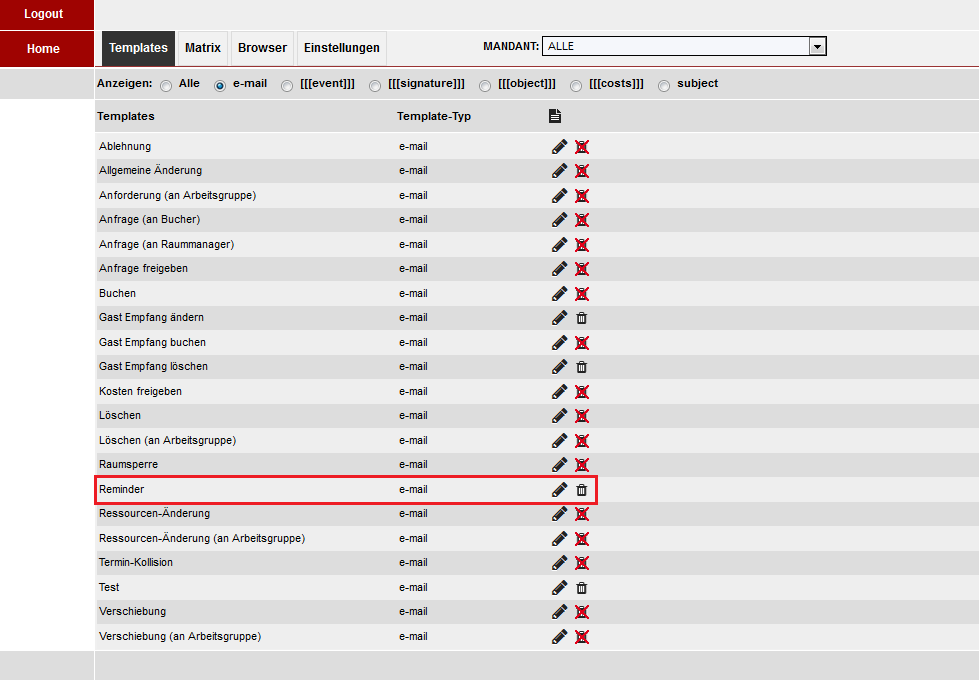Choose the [[[object]]] radio filter

pos(485,86)
